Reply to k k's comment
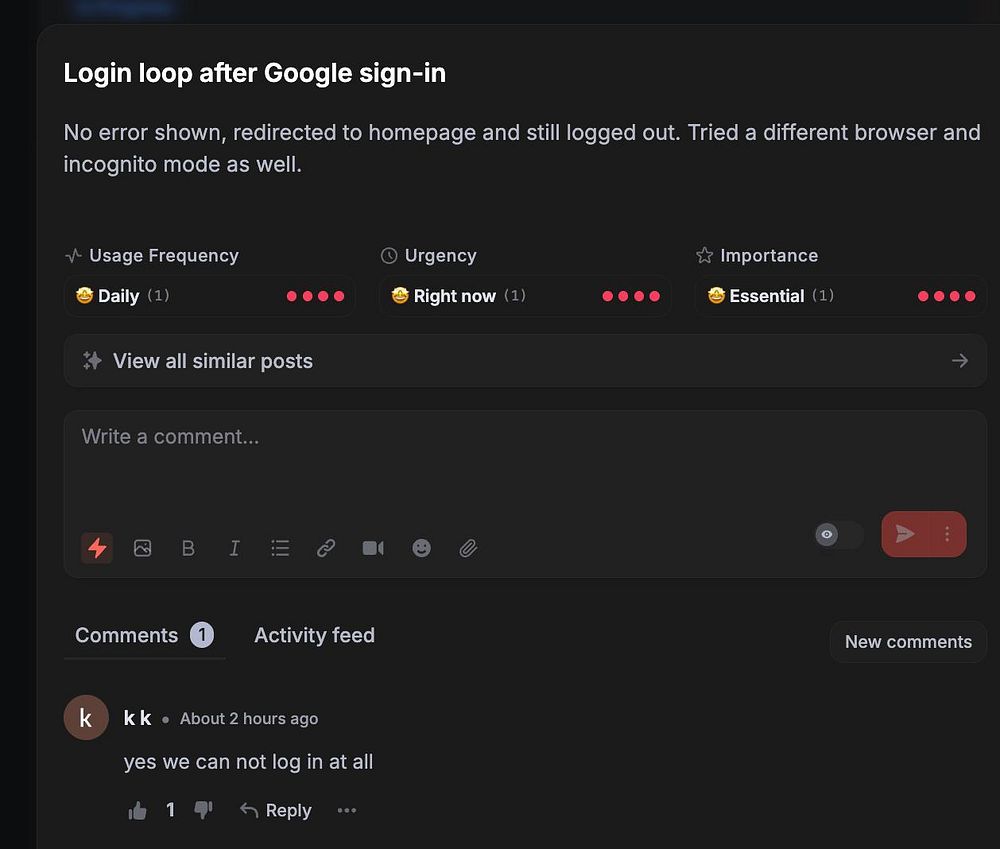 click(276, 811)
